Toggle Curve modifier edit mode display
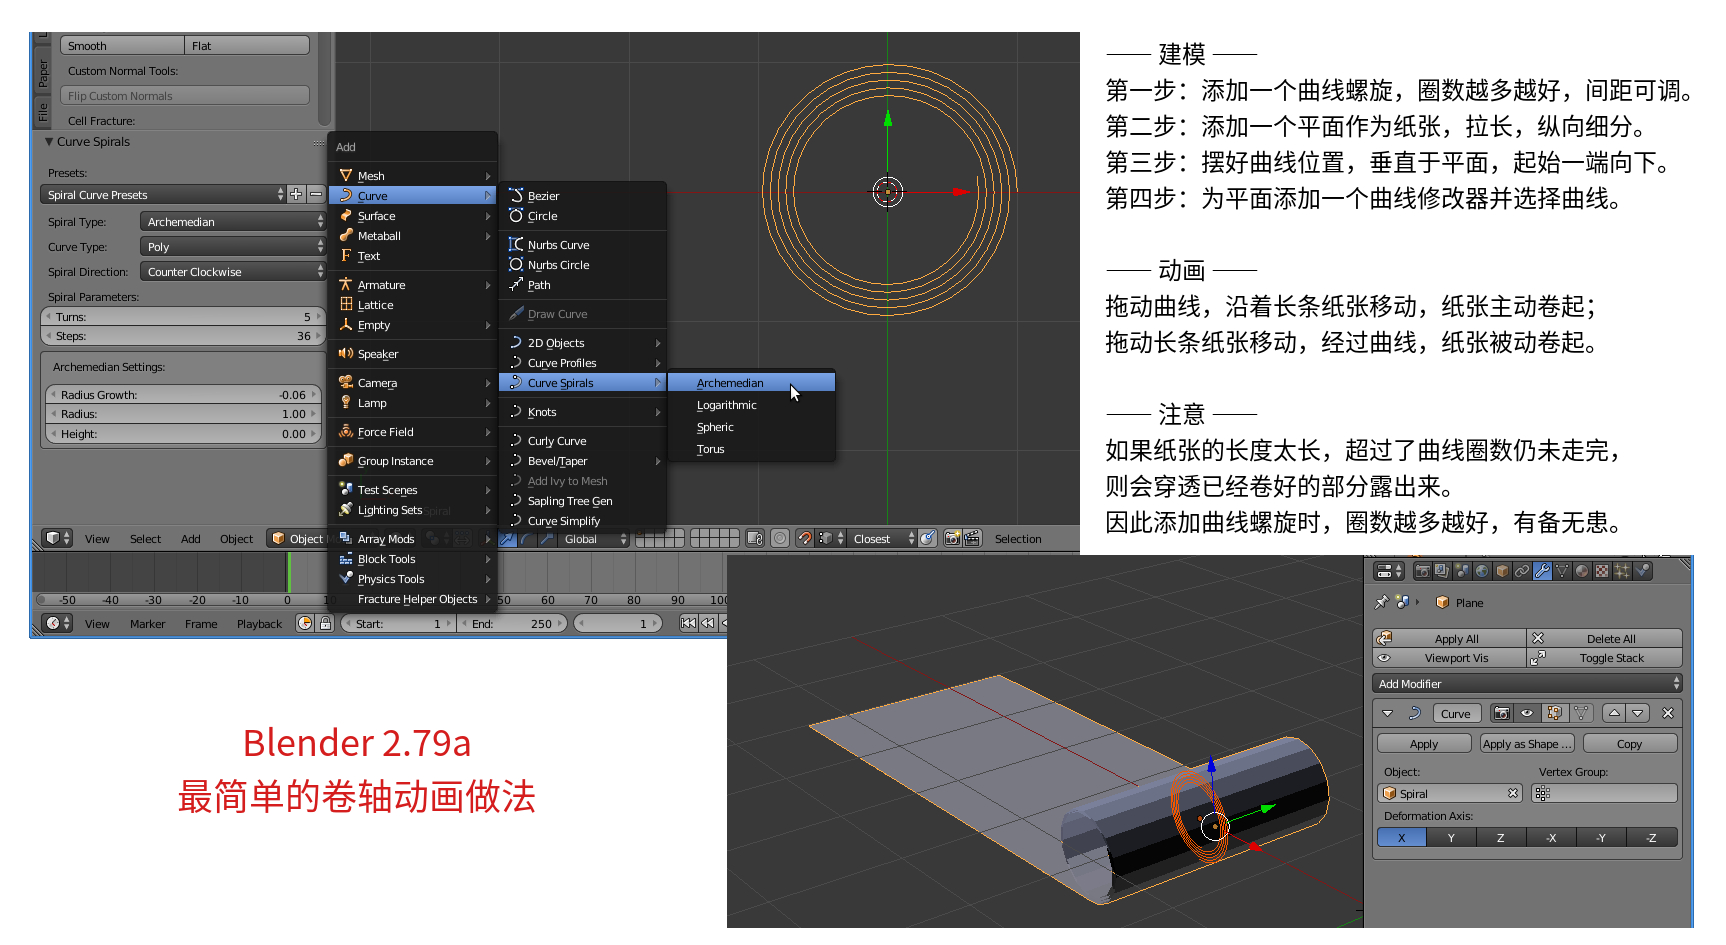1726x945 pixels. point(1554,713)
